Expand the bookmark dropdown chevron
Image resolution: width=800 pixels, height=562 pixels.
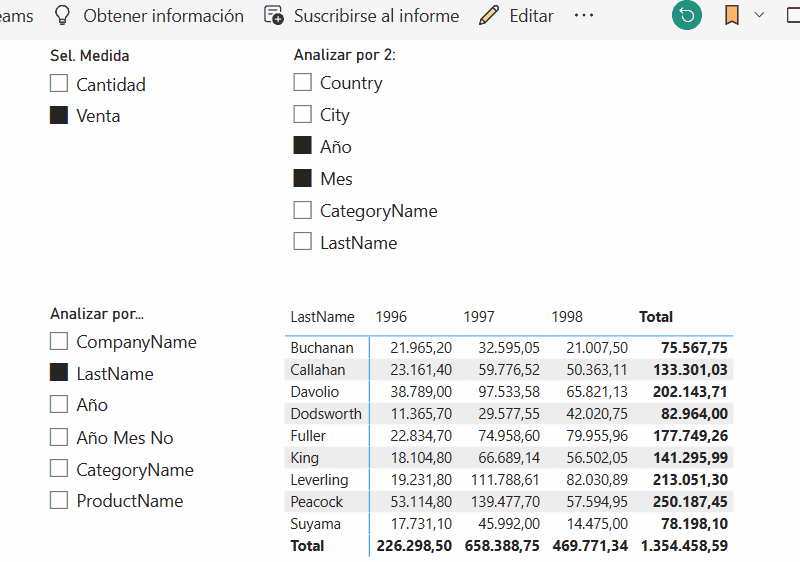(x=759, y=15)
